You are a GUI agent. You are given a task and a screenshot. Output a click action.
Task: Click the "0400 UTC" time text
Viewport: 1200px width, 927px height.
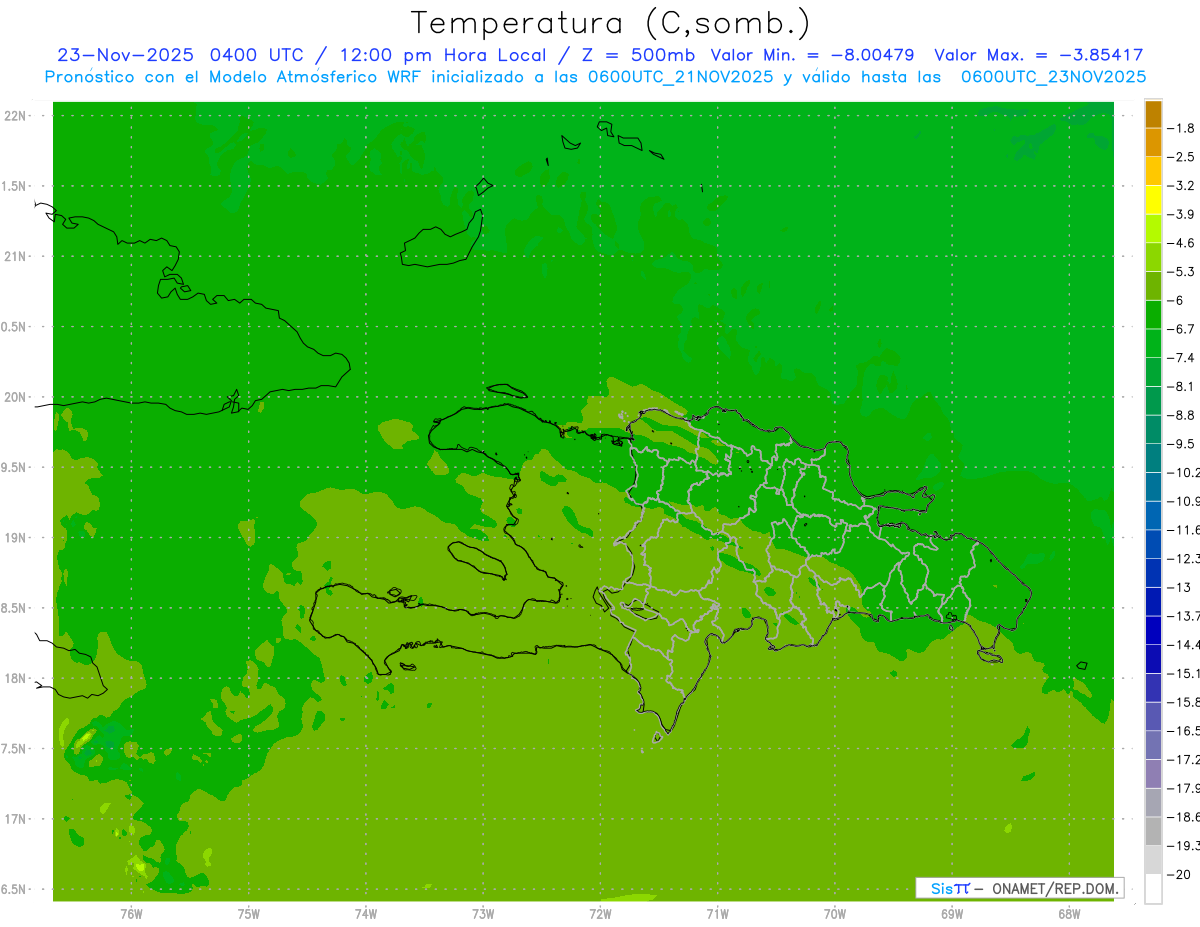(x=256, y=55)
